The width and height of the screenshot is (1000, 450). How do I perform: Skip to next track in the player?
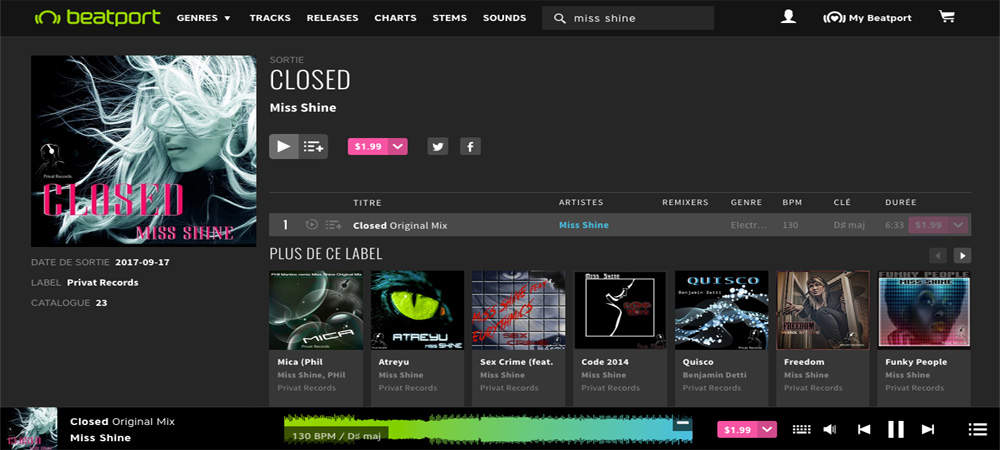coord(928,429)
